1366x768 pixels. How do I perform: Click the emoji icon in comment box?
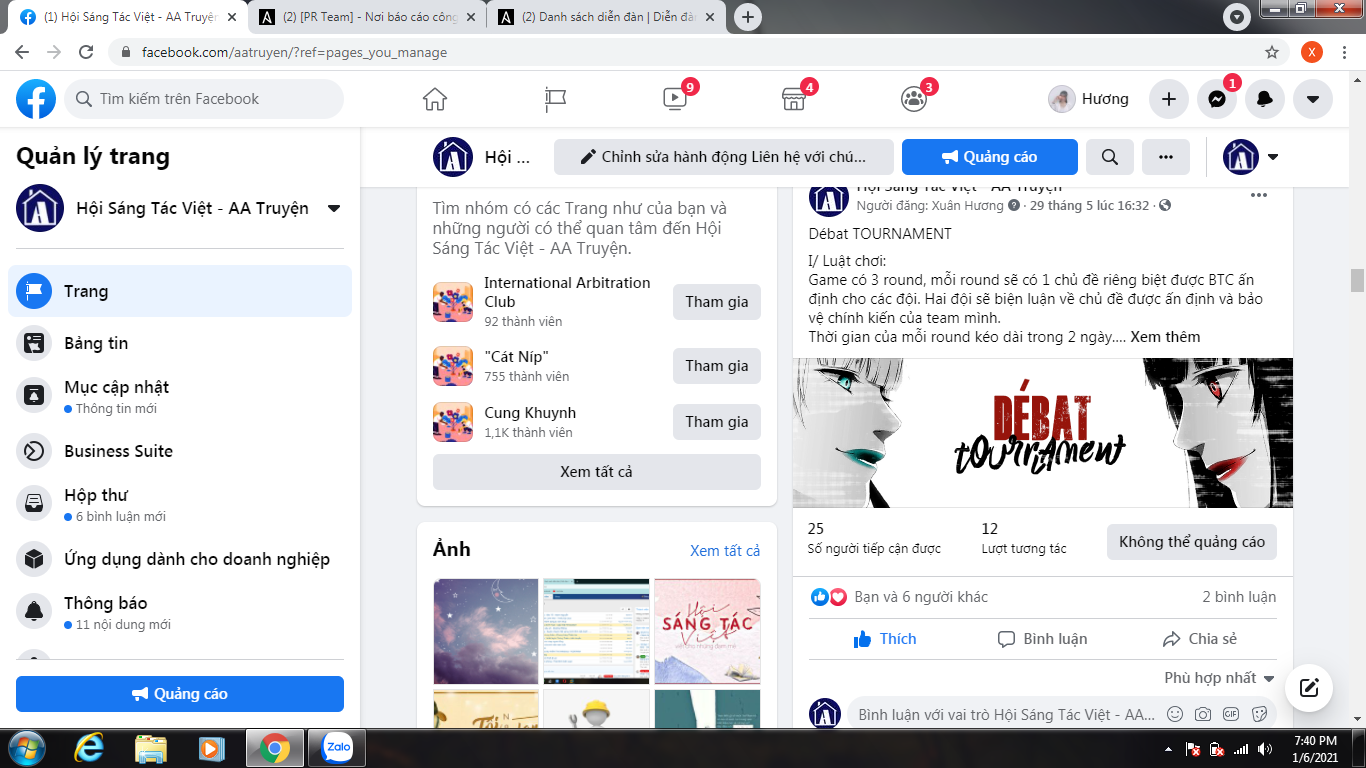pyautogui.click(x=1175, y=715)
